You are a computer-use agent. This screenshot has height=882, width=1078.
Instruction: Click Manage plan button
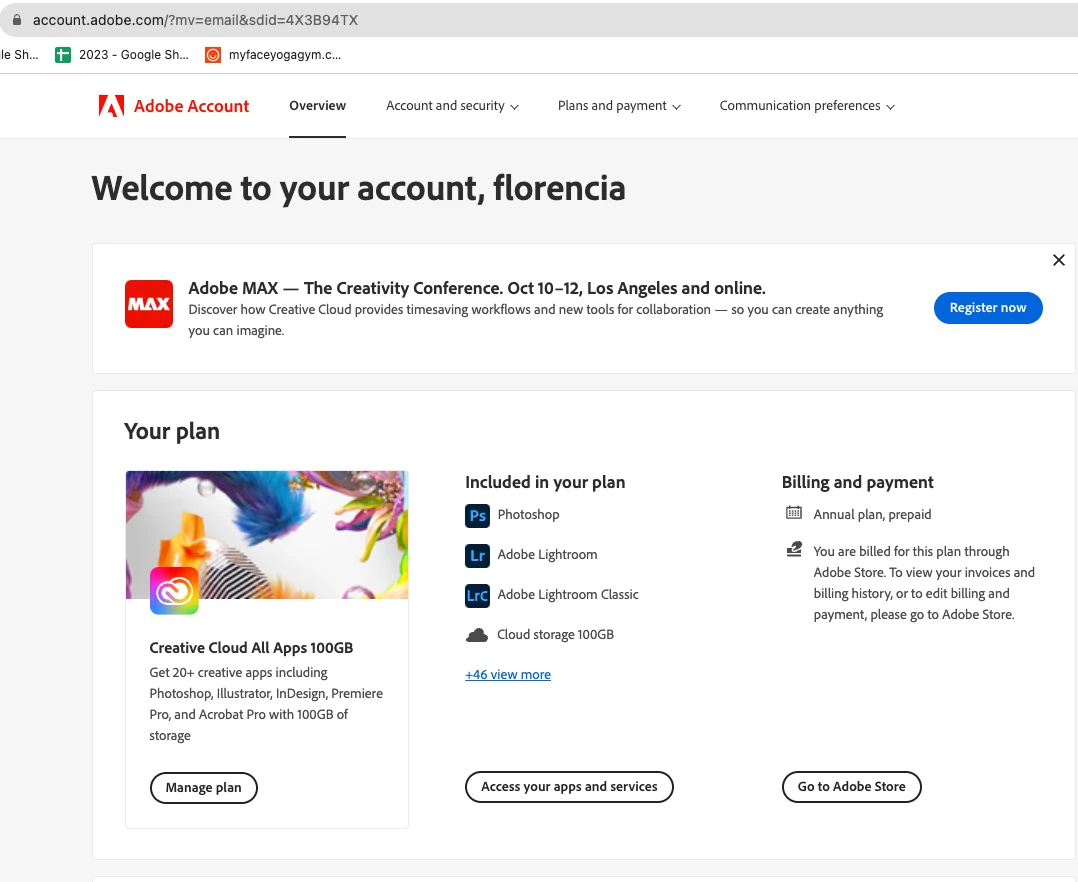click(x=204, y=788)
